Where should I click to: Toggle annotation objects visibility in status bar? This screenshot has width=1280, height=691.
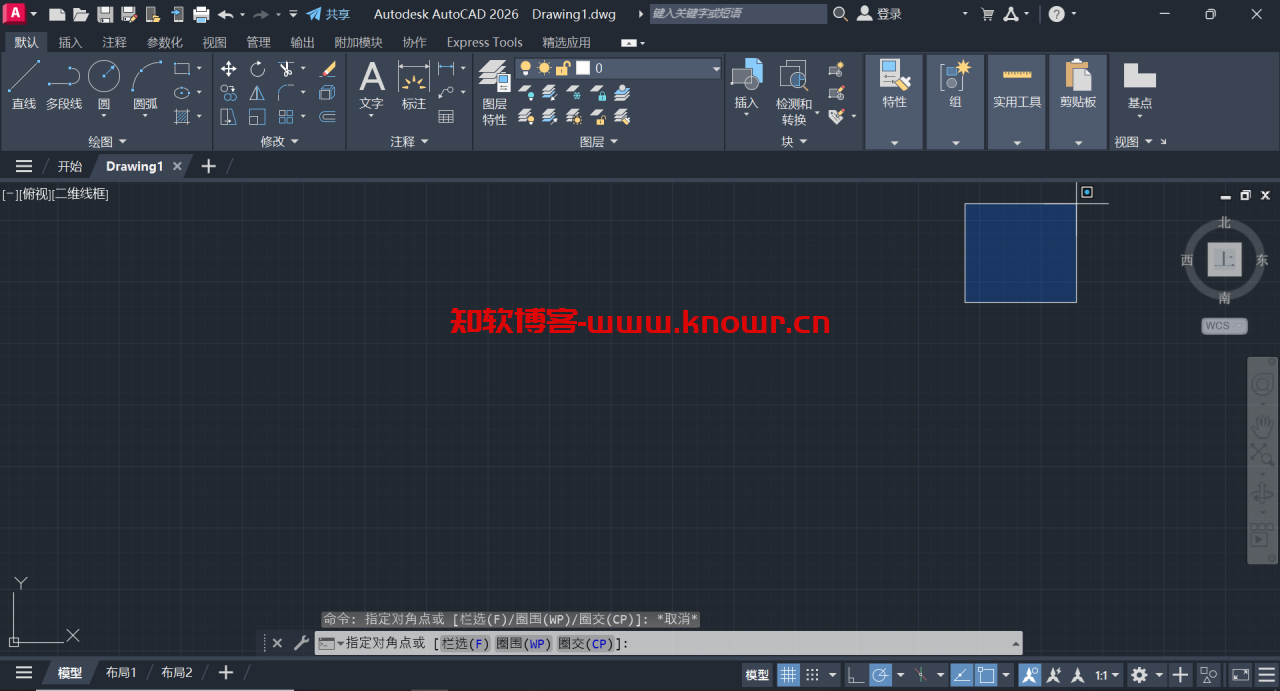pyautogui.click(x=1029, y=675)
